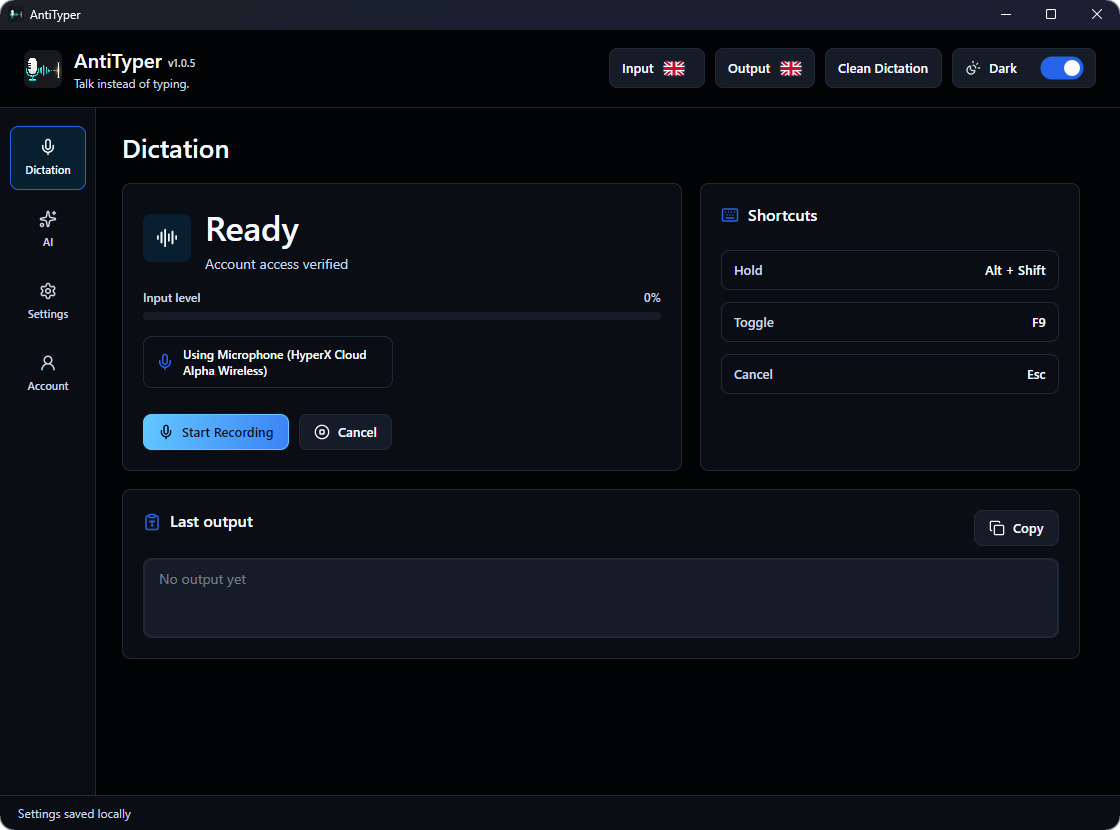The height and width of the screenshot is (830, 1120).
Task: Click the AntiTyper microphone logo in header
Action: coord(43,69)
